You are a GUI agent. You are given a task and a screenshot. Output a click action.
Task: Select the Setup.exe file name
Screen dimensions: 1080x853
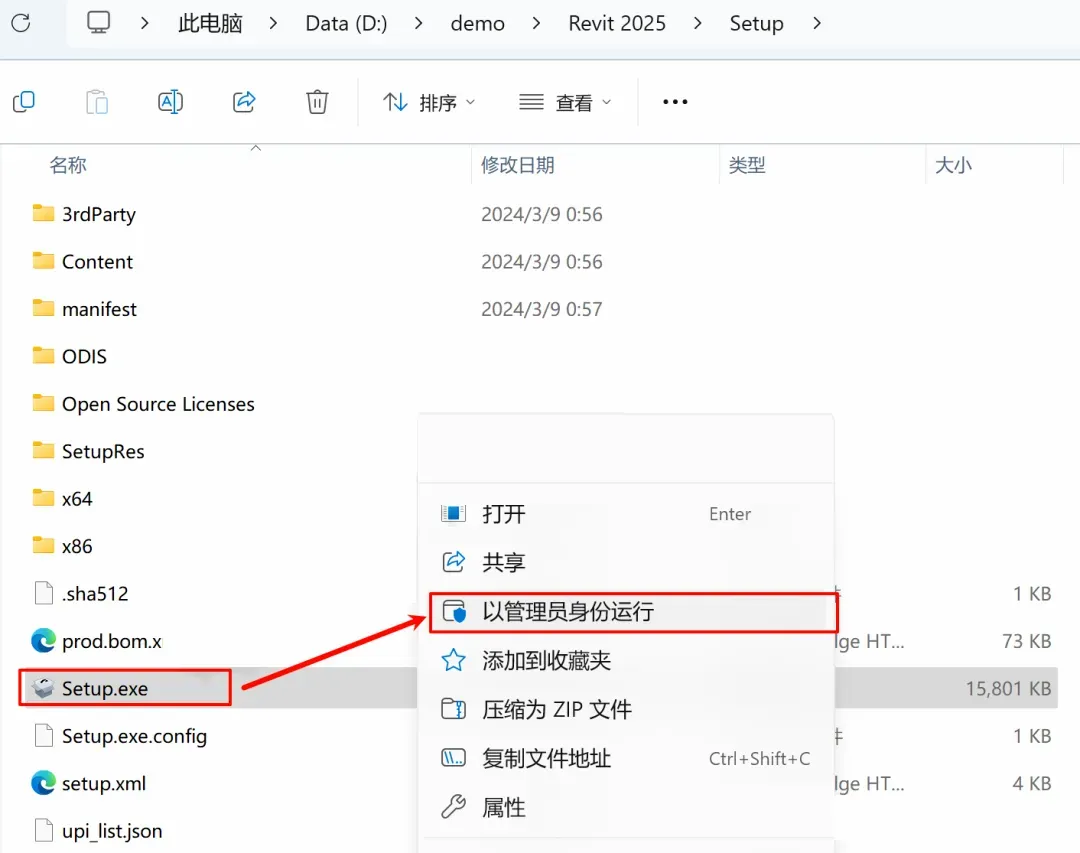(105, 689)
